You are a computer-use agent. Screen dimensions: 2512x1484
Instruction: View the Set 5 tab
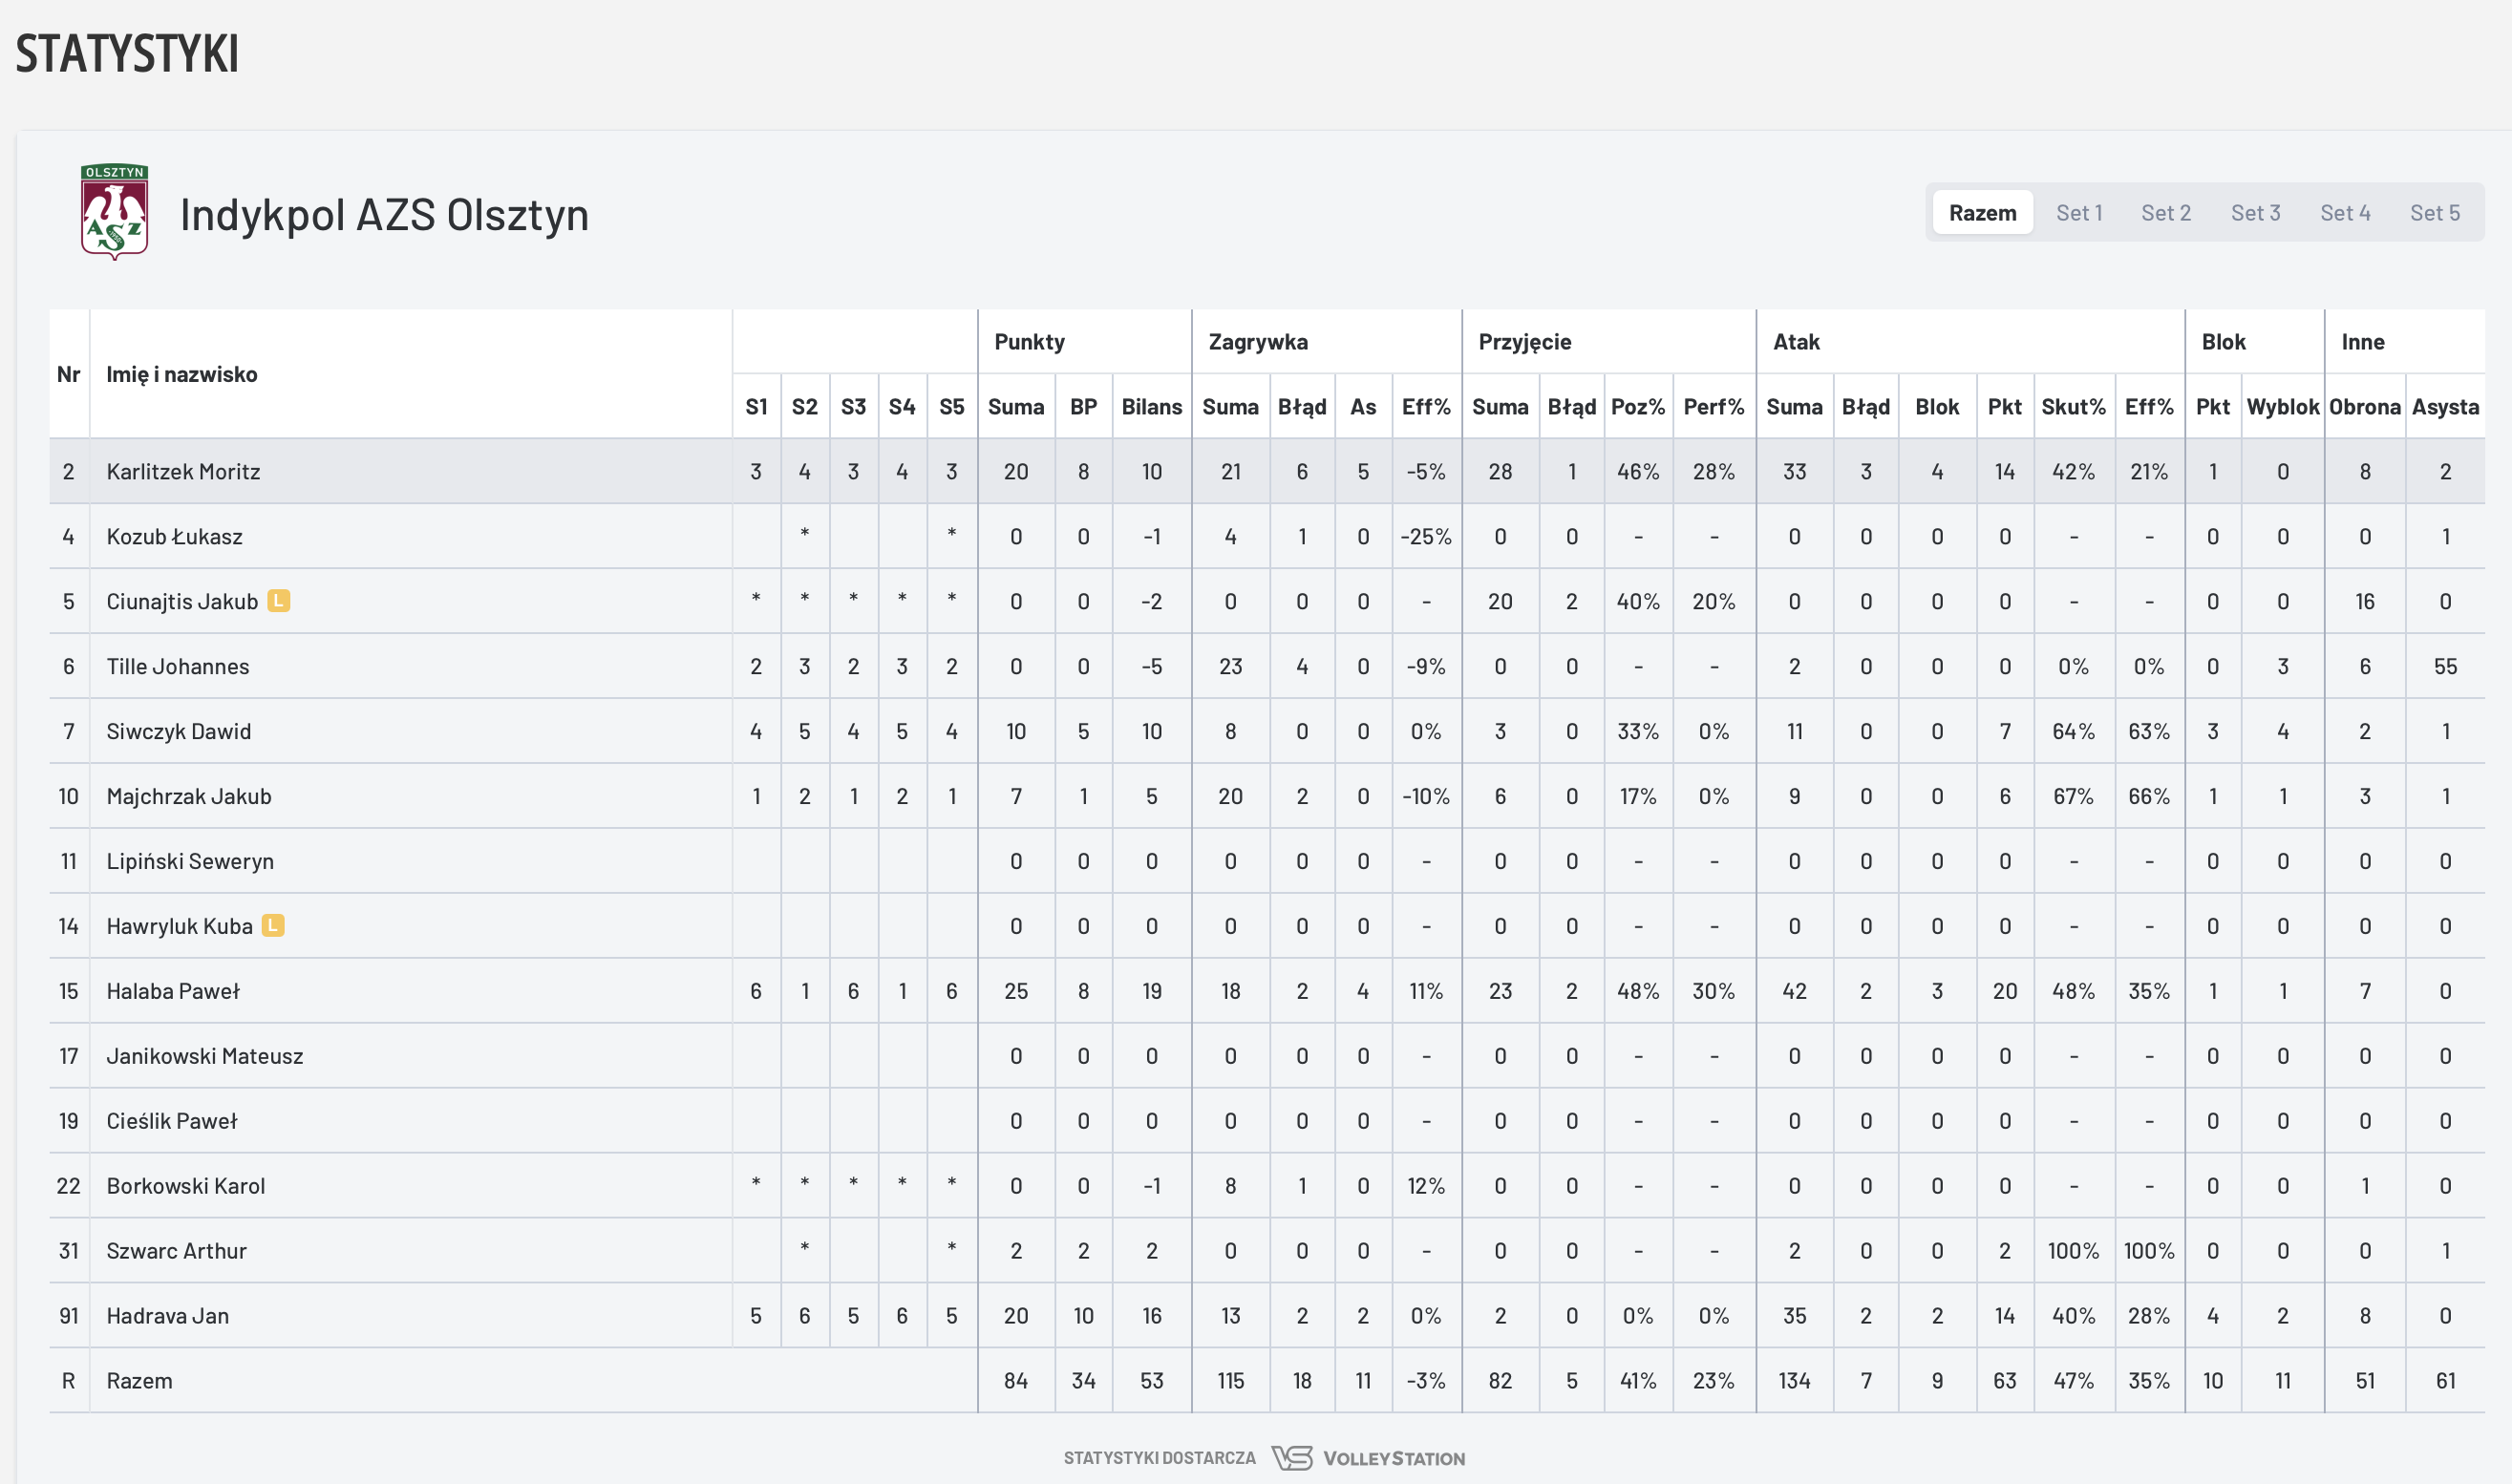pos(2434,213)
